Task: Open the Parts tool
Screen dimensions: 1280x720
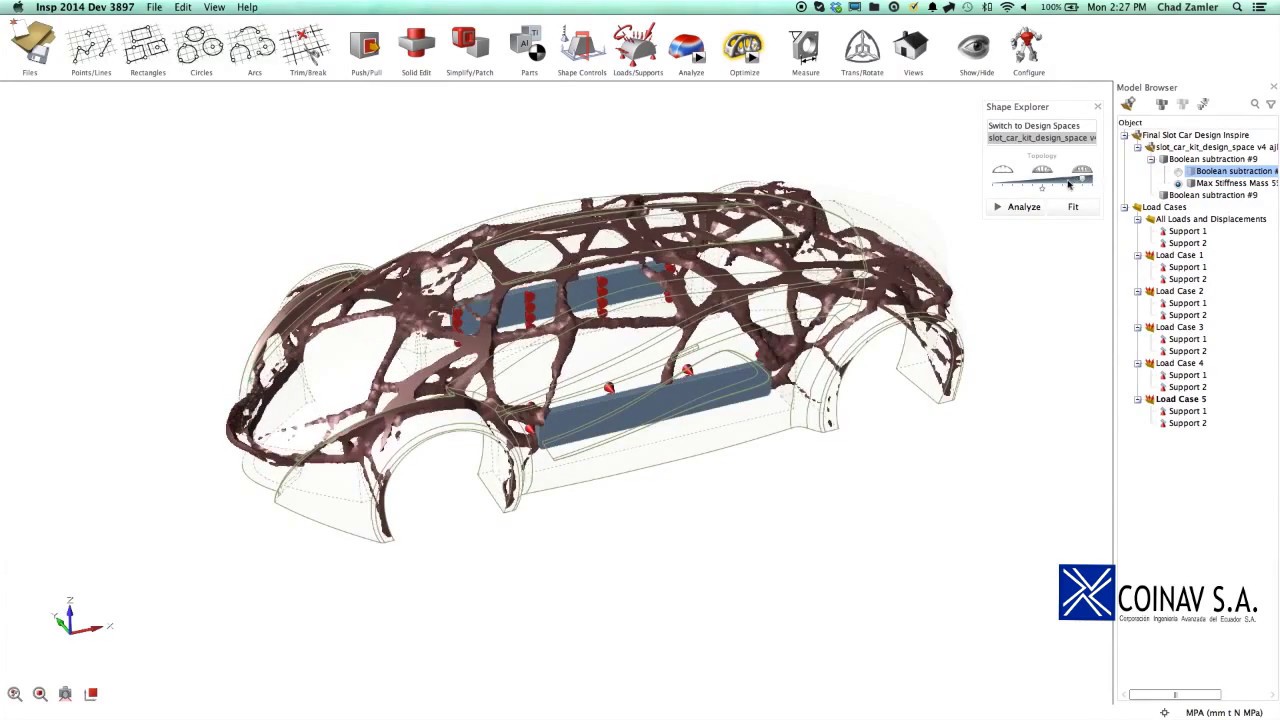Action: click(529, 51)
